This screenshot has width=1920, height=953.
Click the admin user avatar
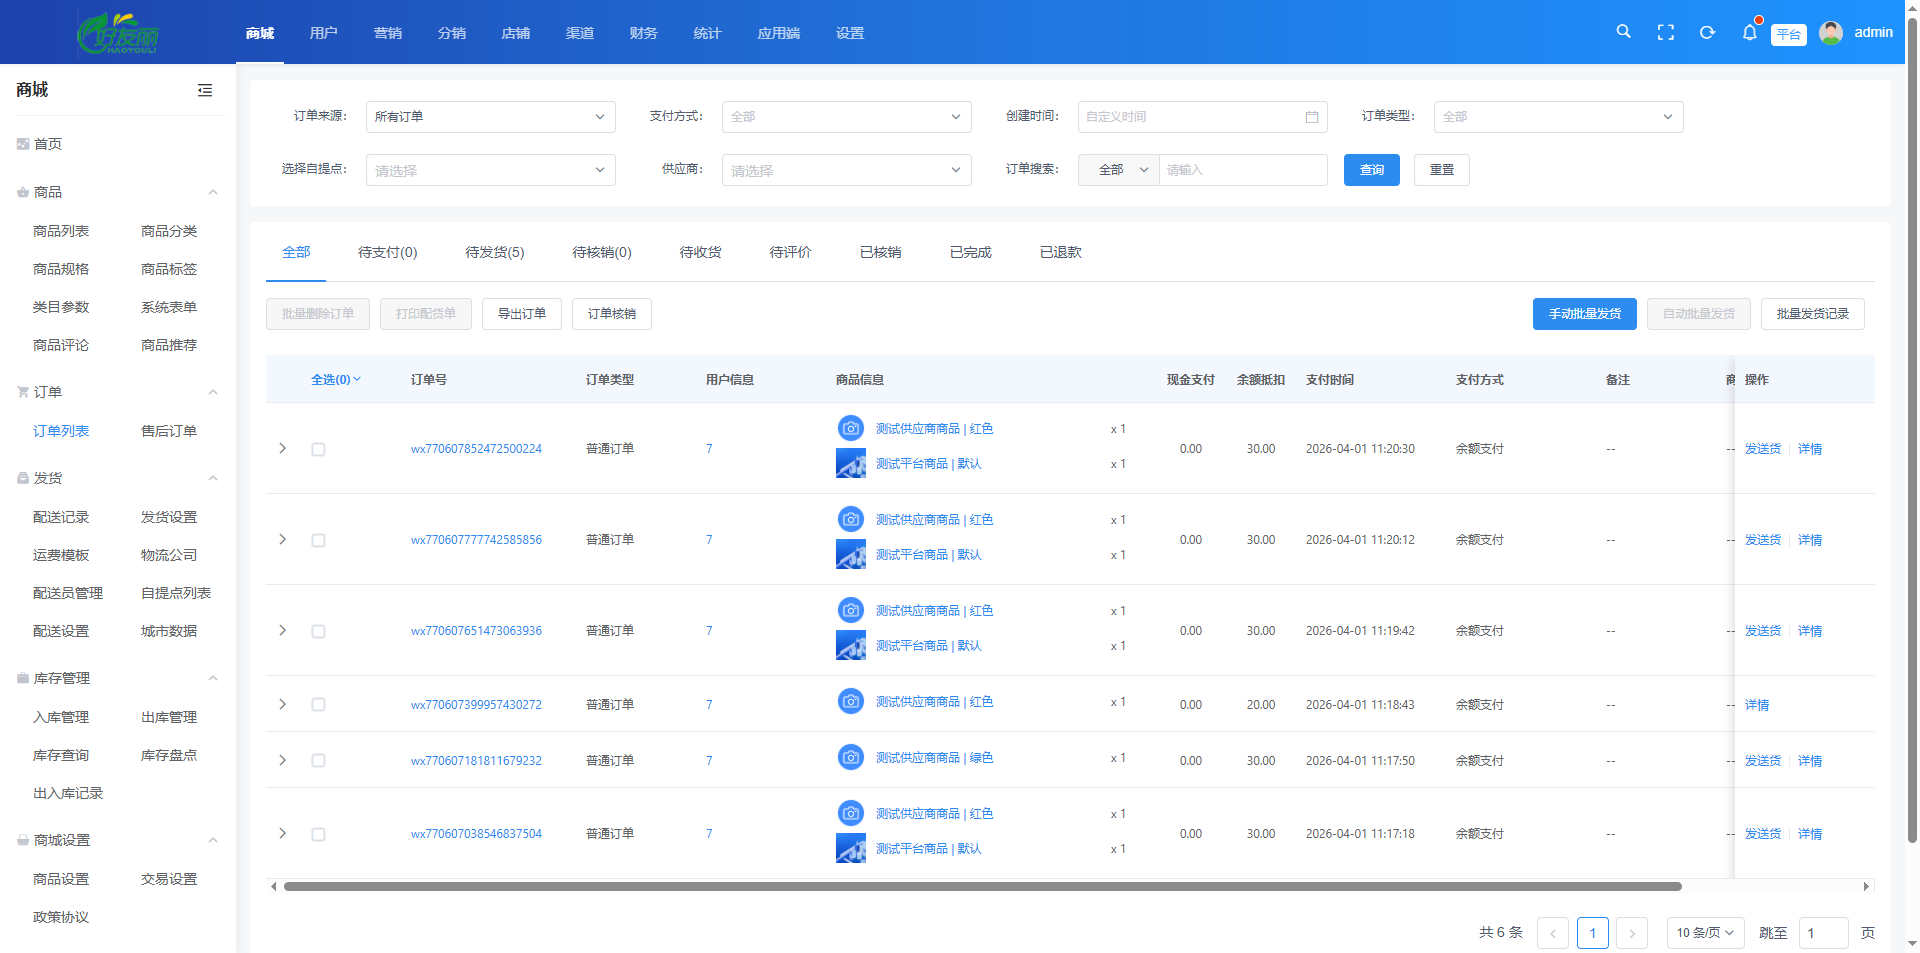pyautogui.click(x=1831, y=33)
